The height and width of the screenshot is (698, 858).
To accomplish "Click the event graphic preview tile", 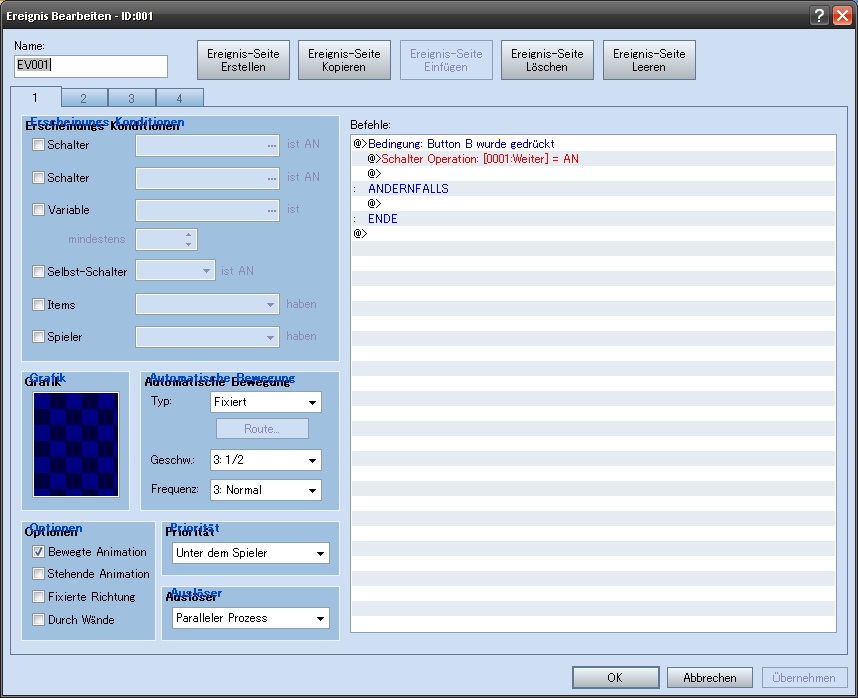I will tap(76, 444).
